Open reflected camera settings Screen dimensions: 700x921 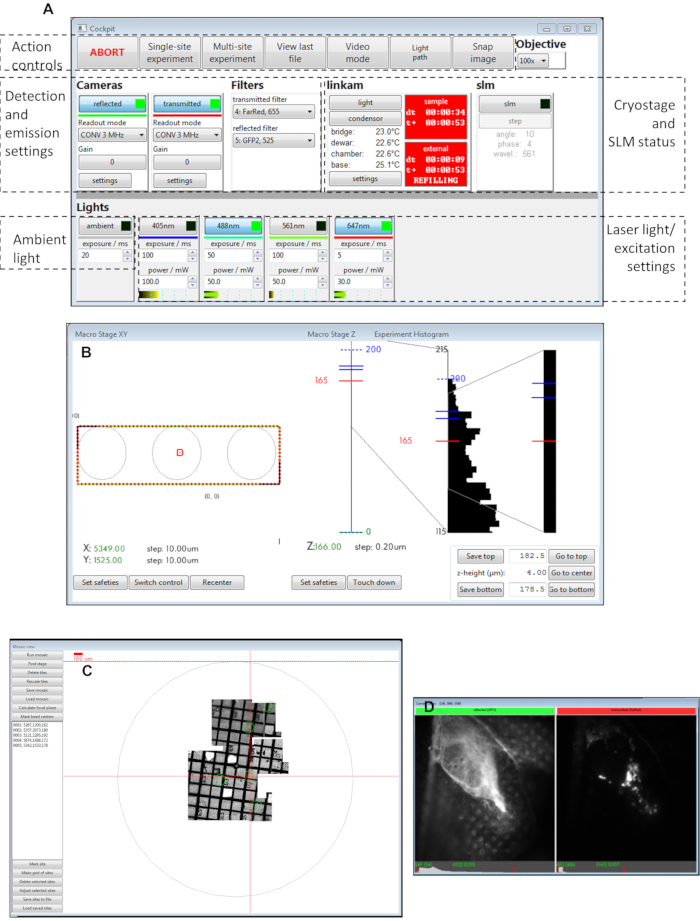coord(105,181)
